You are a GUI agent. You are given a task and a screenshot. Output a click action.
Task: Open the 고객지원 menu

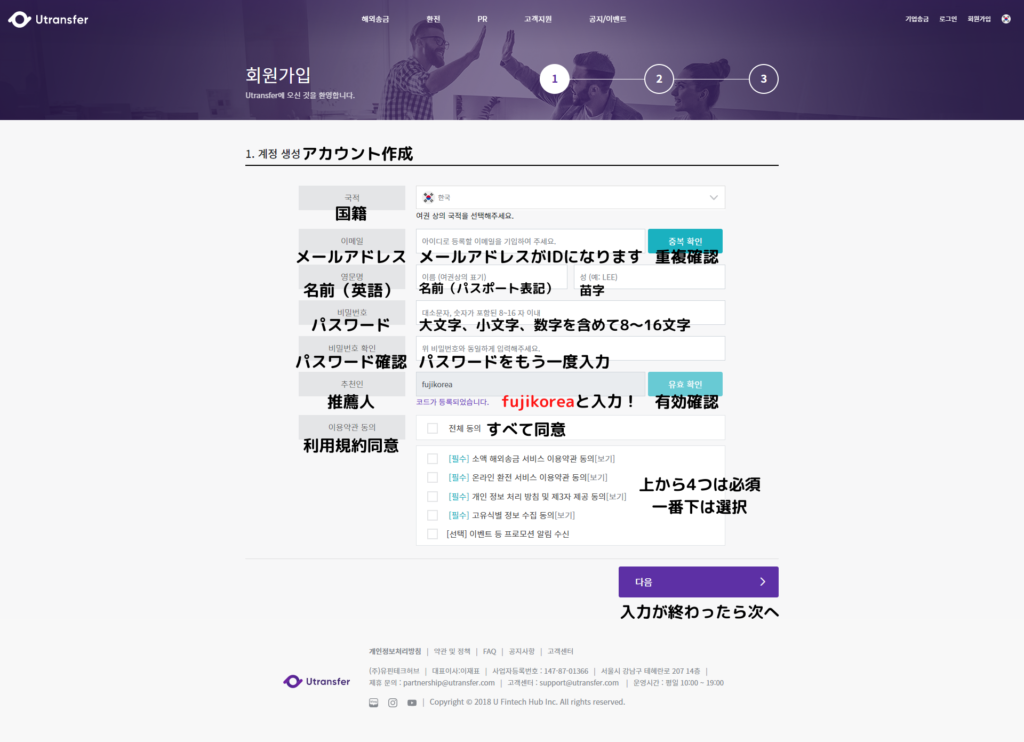coord(538,19)
